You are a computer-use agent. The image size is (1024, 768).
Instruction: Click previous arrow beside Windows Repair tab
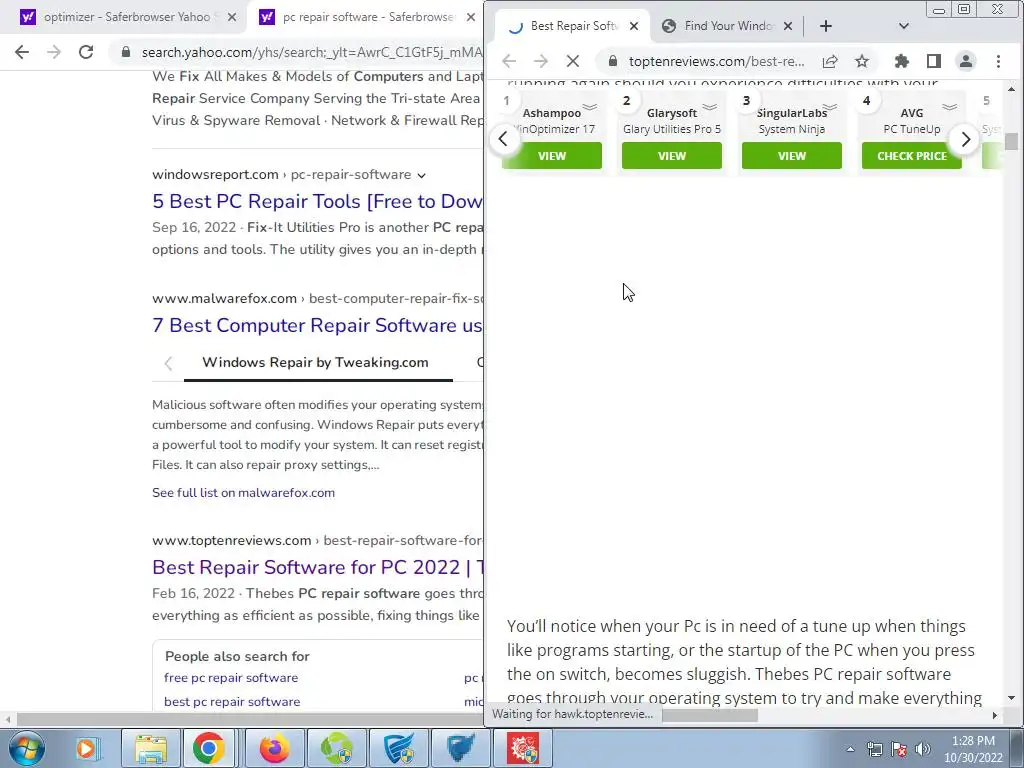pos(168,363)
